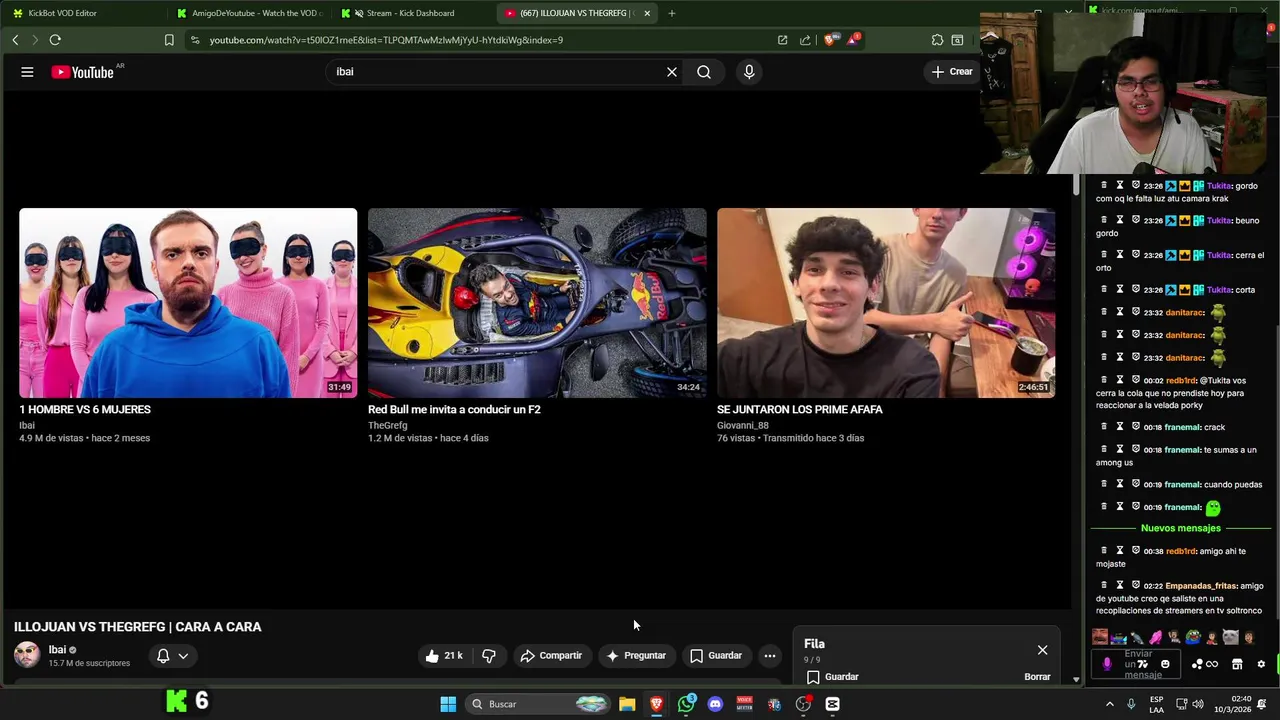This screenshot has width=1280, height=720.
Task: Save video using Guardar under the title
Action: click(716, 656)
